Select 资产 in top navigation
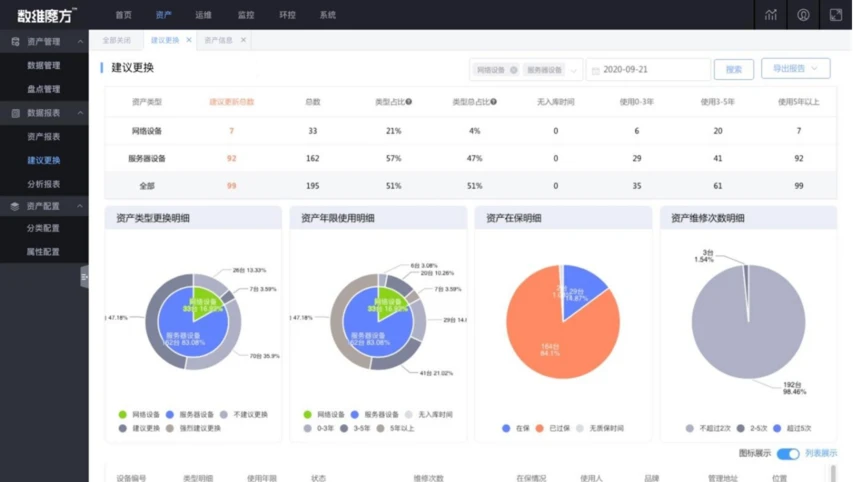The width and height of the screenshot is (853, 482). coord(163,15)
